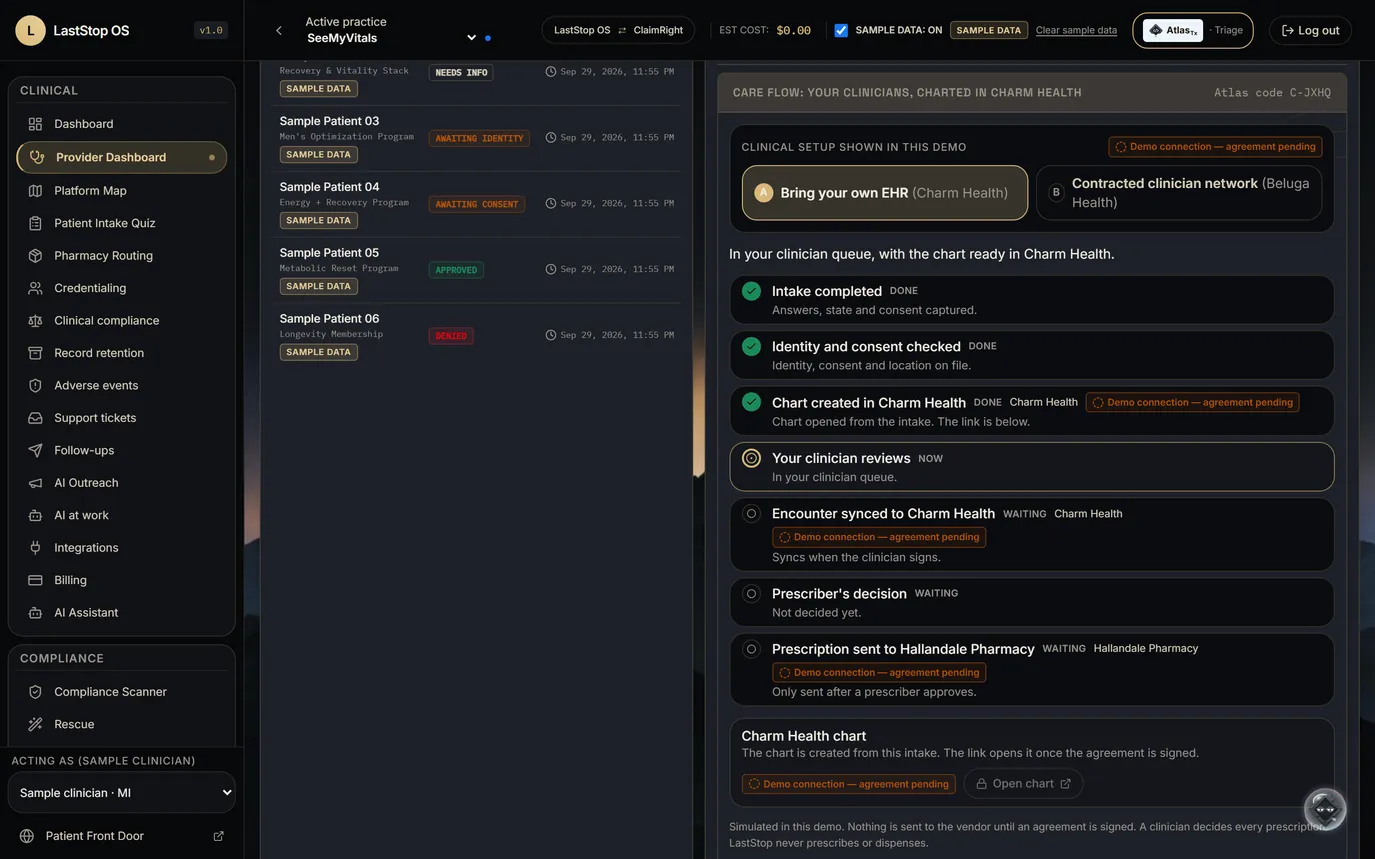
Task: Click the Rescue wand icon
Action: (x=35, y=724)
